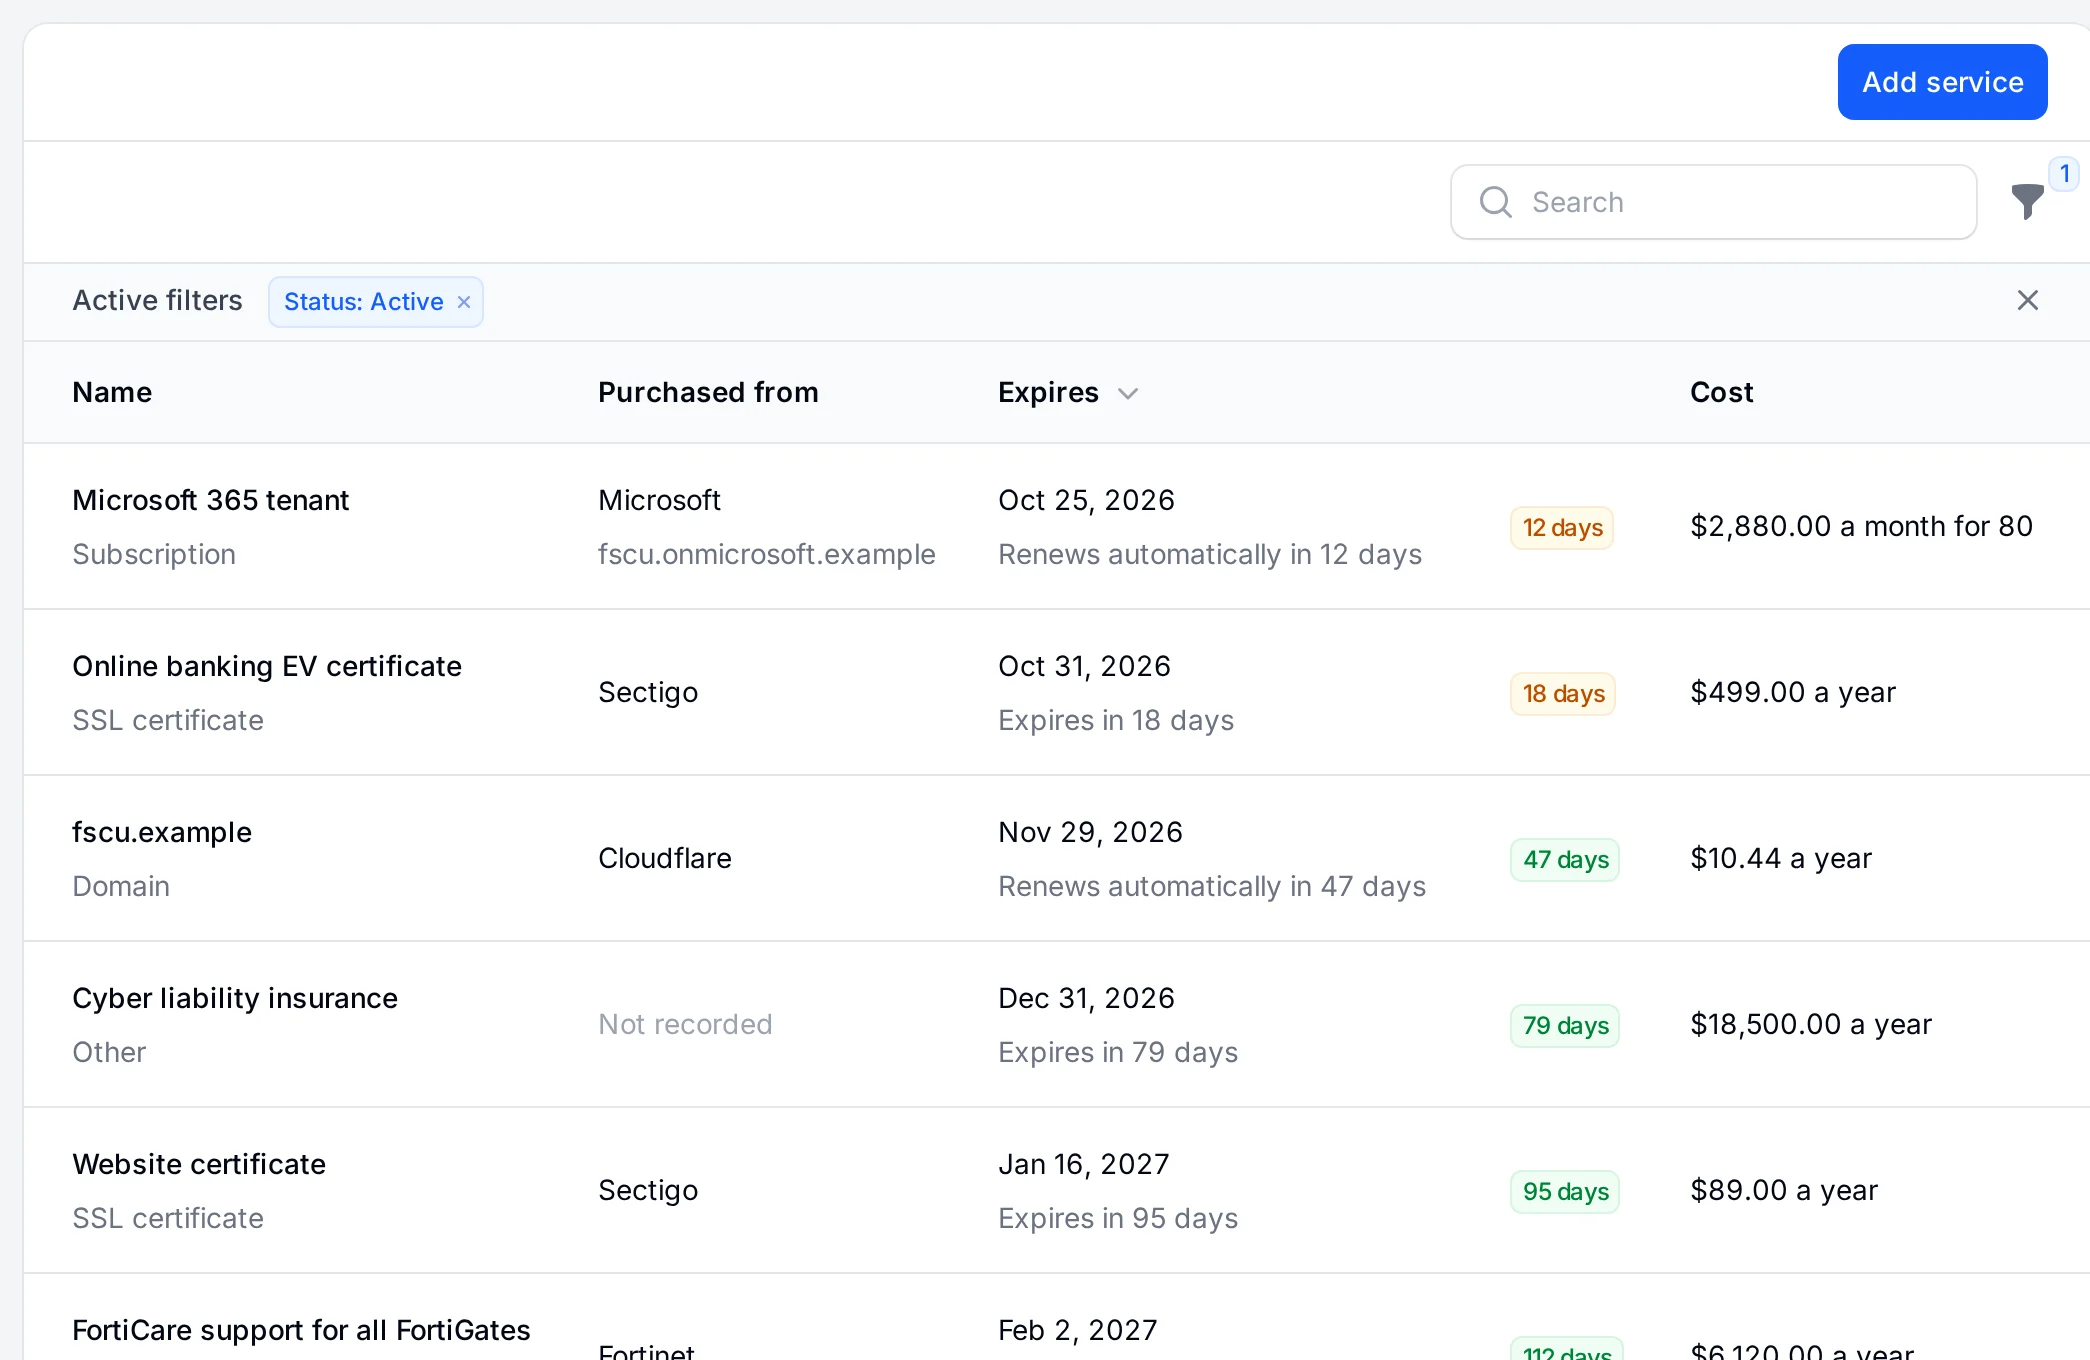The height and width of the screenshot is (1360, 2090).
Task: Click the filter count badge showing 1
Action: pos(2064,174)
